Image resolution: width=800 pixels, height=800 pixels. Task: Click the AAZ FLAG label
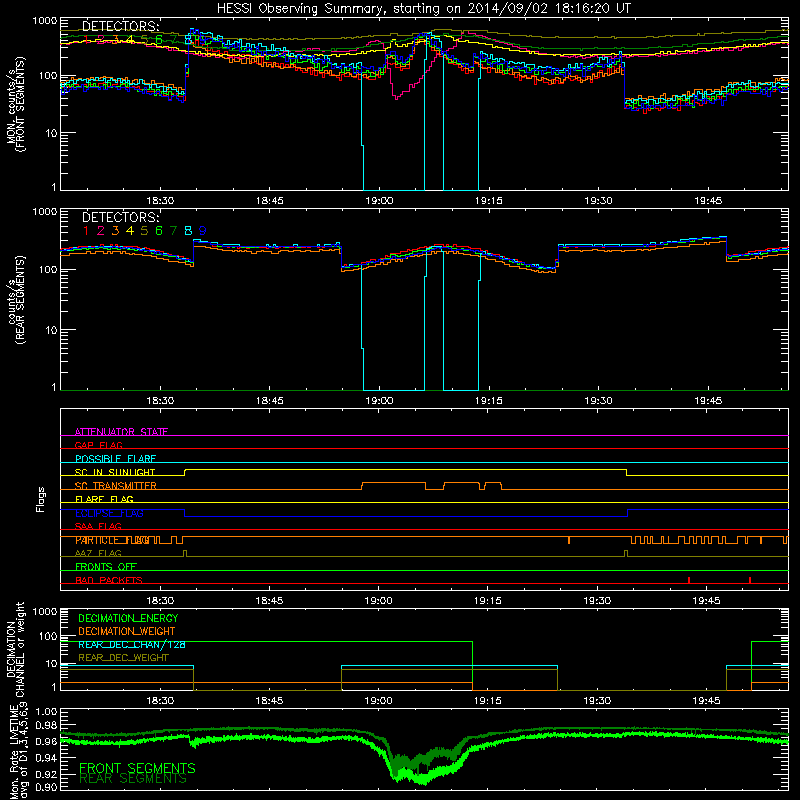click(x=98, y=553)
